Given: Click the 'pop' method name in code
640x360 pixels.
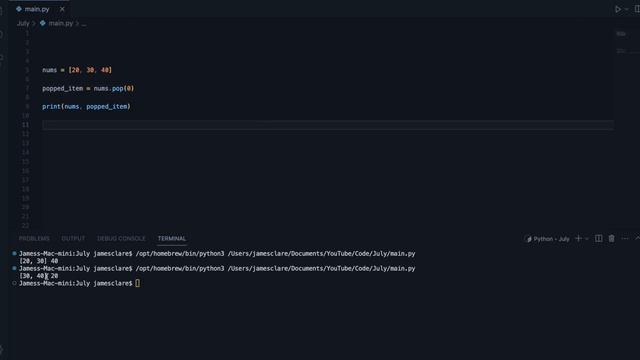Looking at the screenshot, I should click(x=118, y=89).
